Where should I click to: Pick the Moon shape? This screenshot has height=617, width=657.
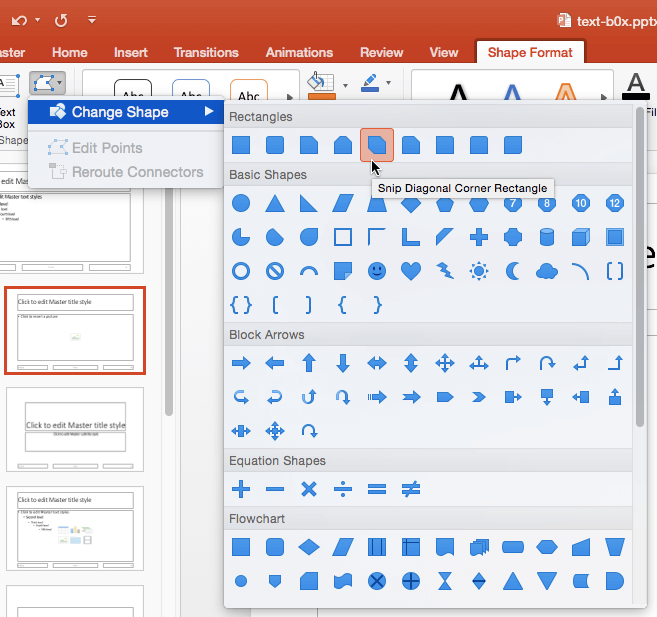pos(513,271)
